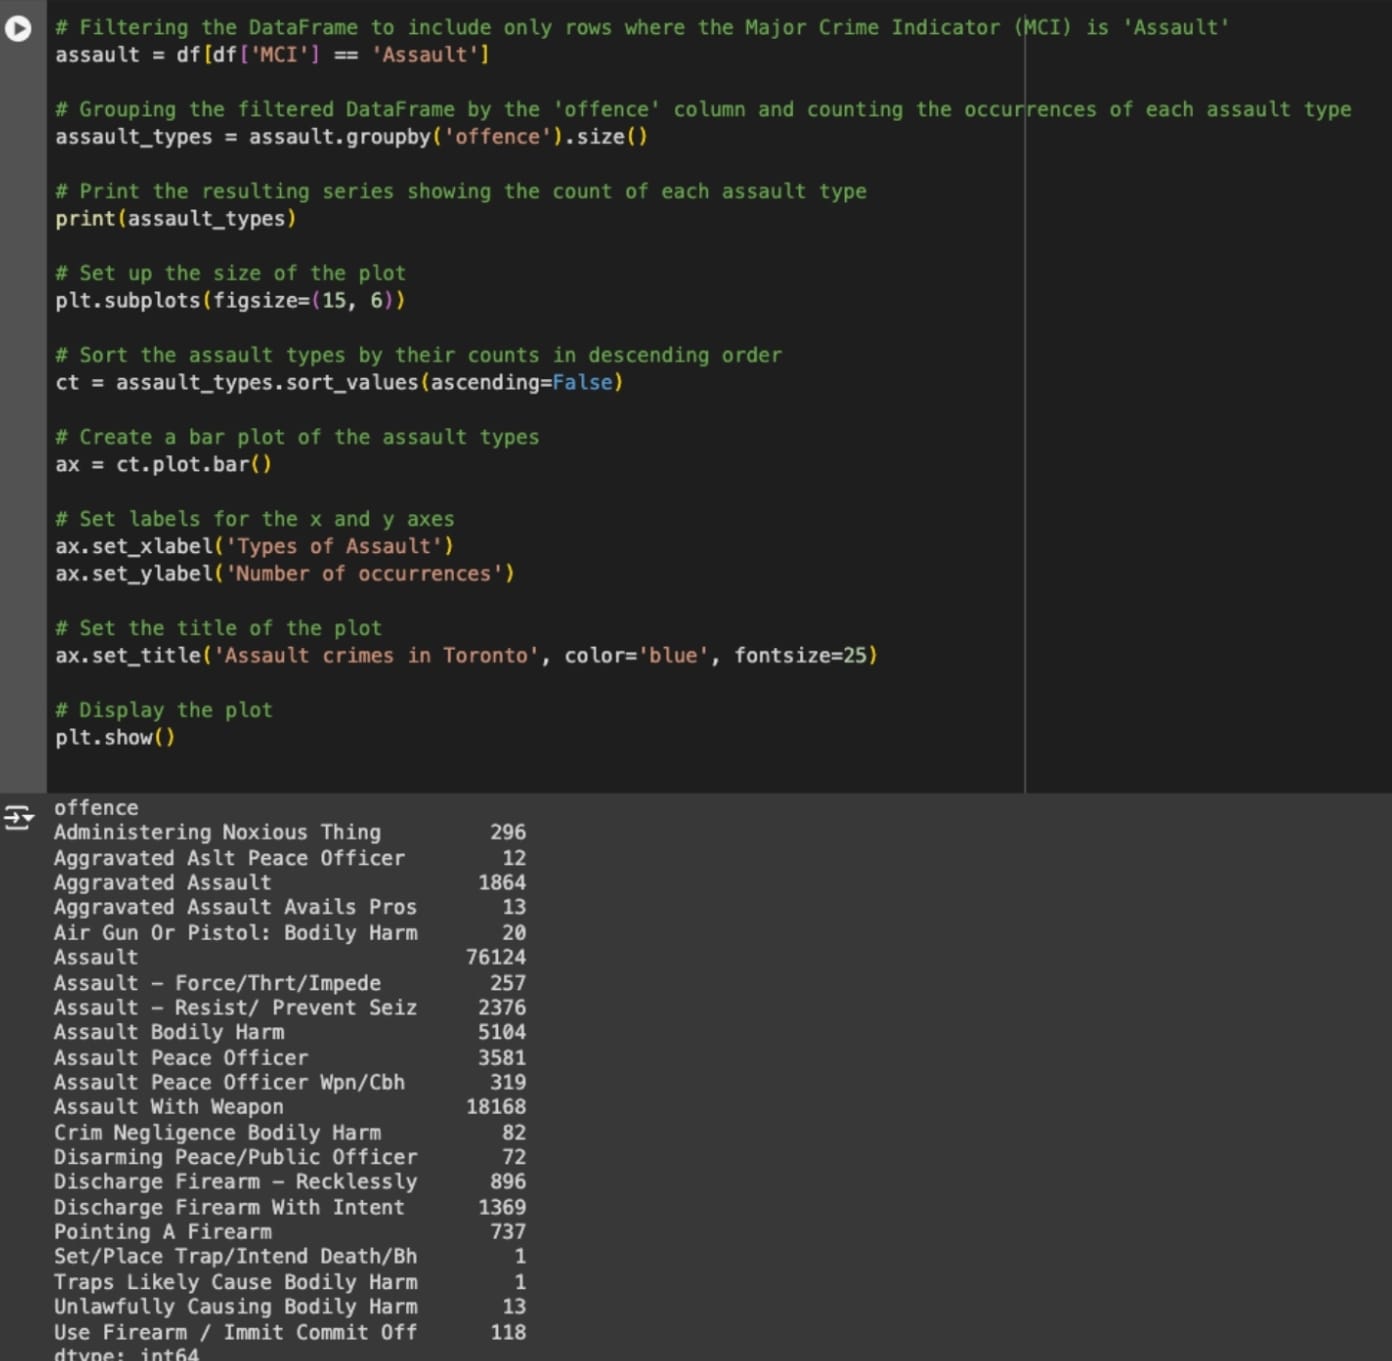Click the assault_types groupby code line
The image size is (1392, 1361).
click(351, 137)
